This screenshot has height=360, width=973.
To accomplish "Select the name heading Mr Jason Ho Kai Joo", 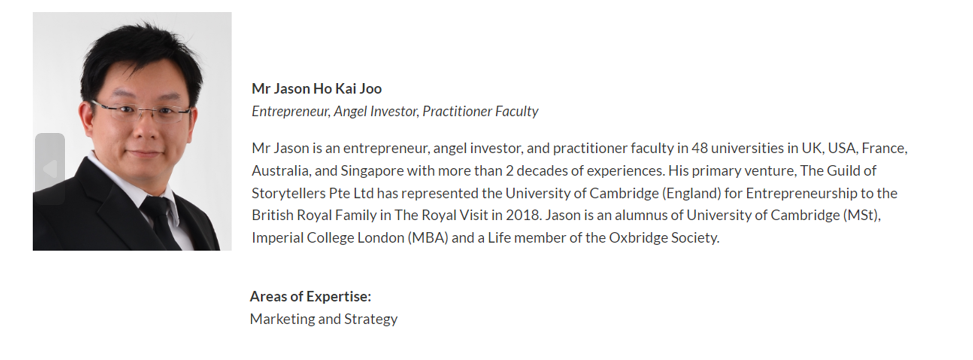I will [x=316, y=89].
